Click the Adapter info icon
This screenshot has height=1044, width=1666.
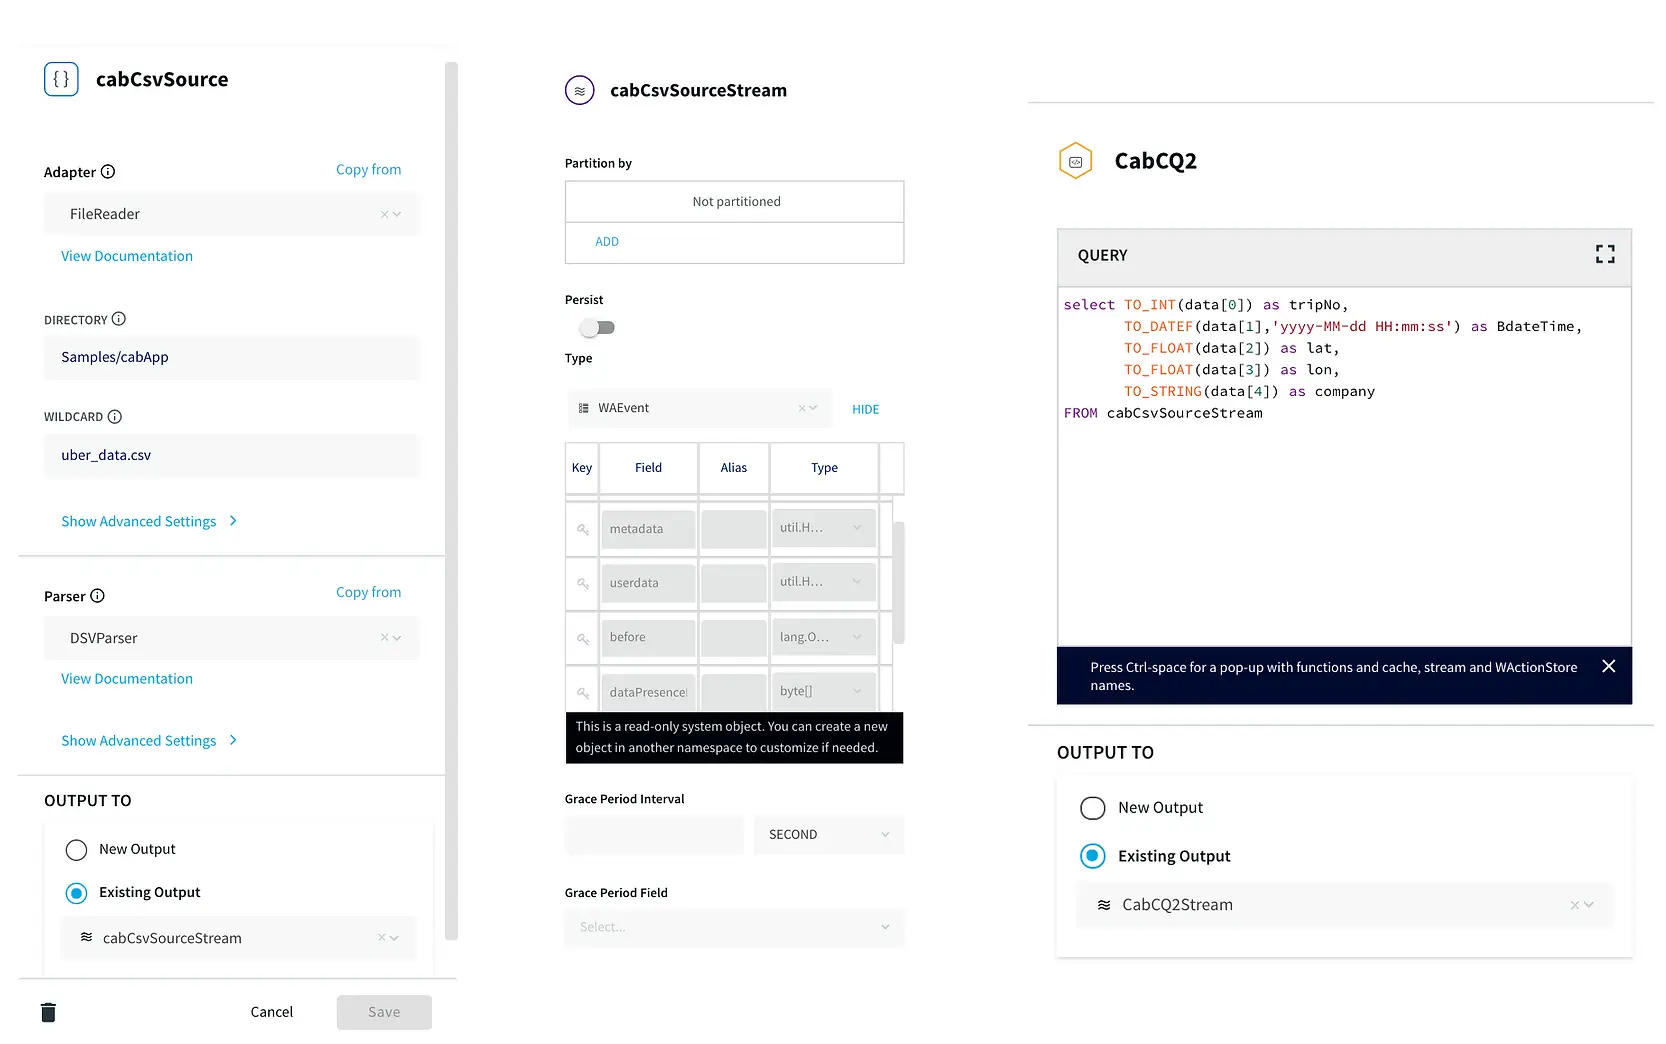[x=108, y=172]
